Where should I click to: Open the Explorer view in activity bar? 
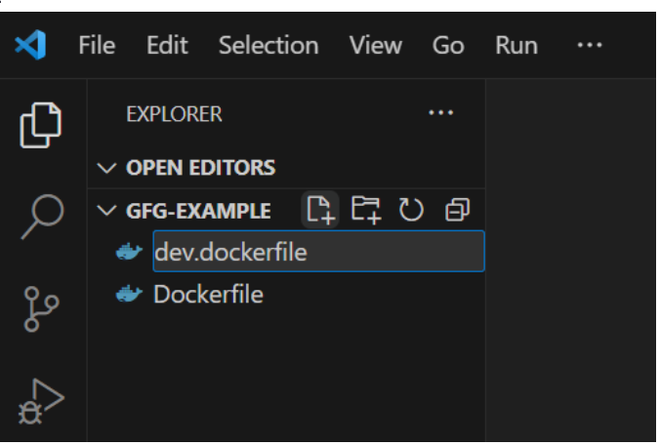pos(41,124)
